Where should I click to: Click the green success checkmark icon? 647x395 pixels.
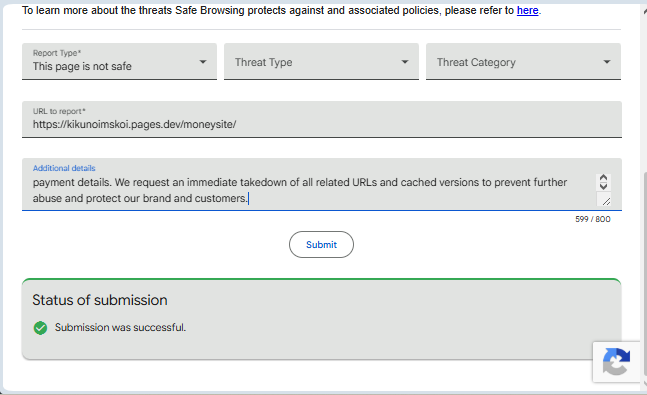(40, 328)
